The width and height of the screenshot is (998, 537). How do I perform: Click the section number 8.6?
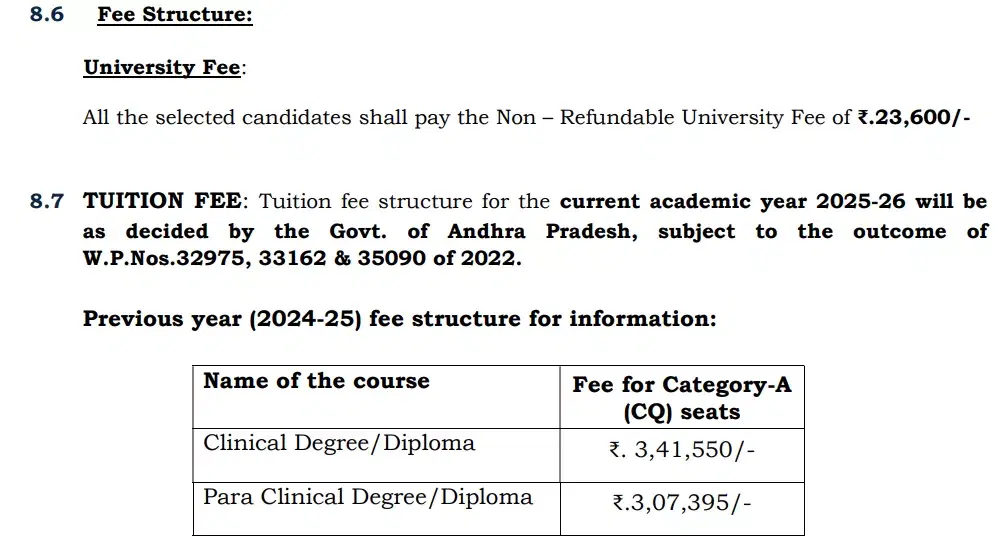pos(46,16)
